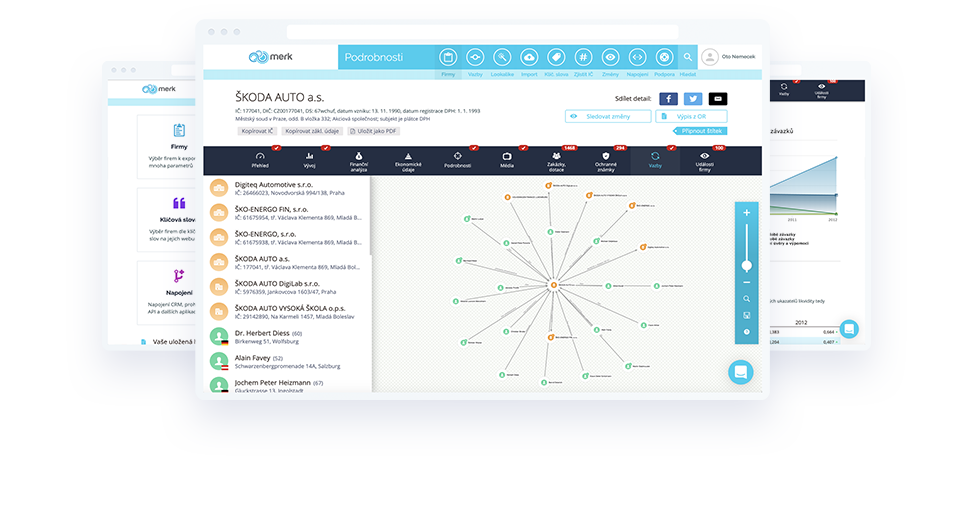Image resolution: width=977 pixels, height=507 pixels.
Task: Select Alain Favey person row
Action: [x=288, y=362]
